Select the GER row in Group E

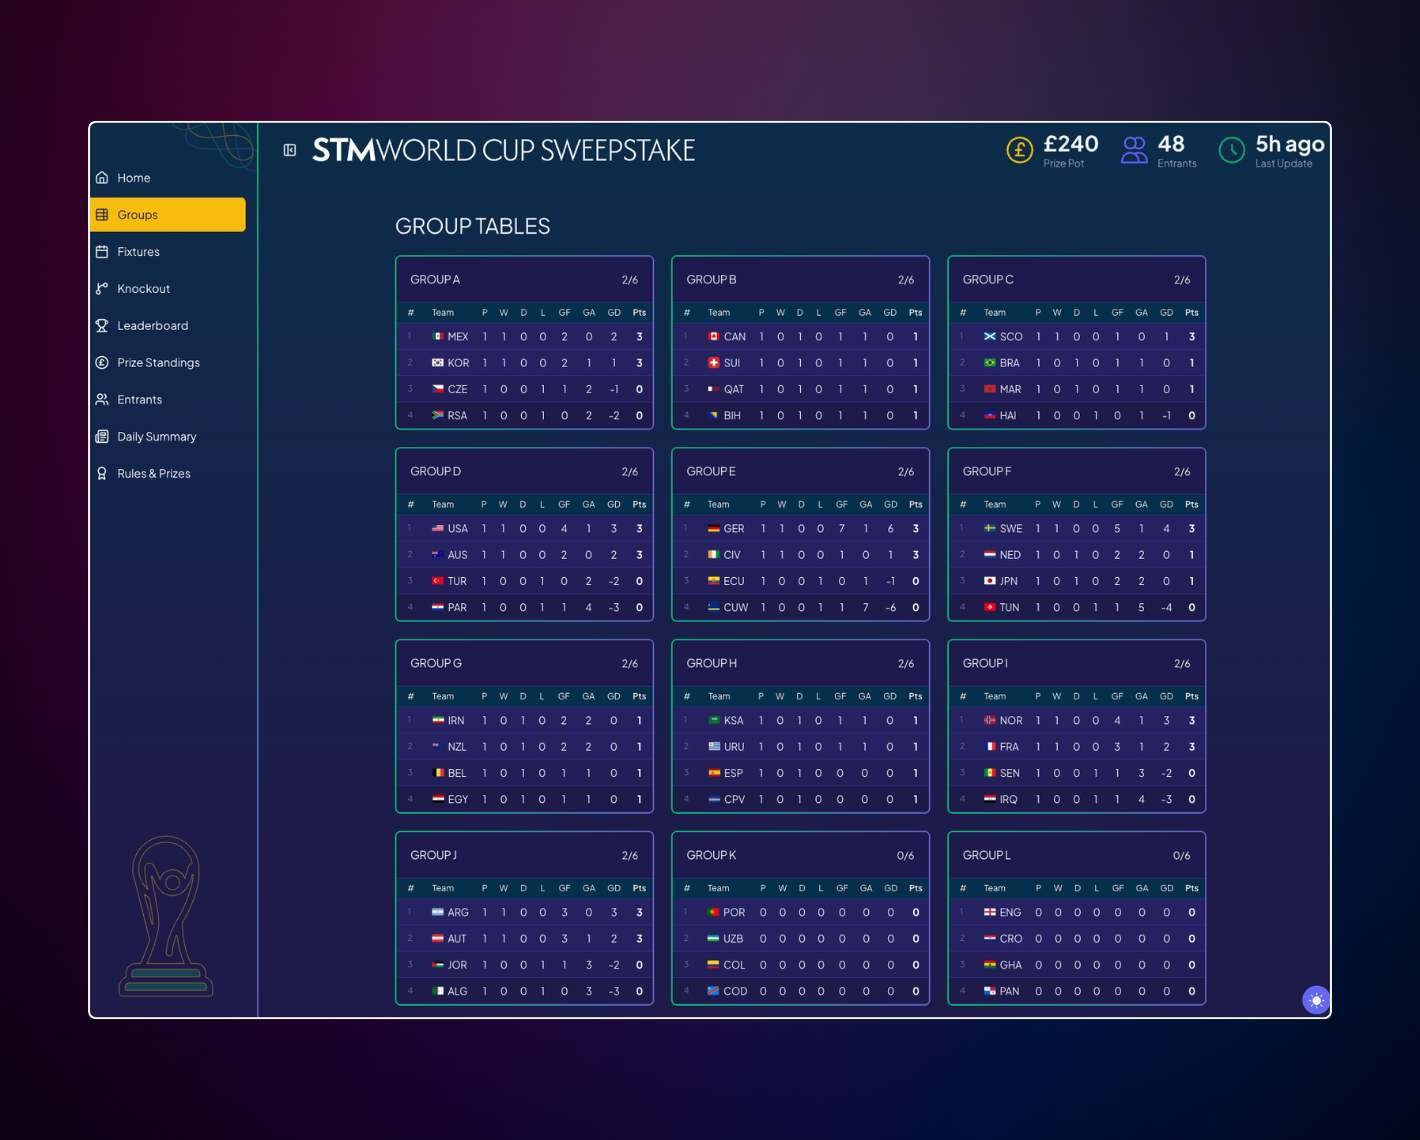800,529
